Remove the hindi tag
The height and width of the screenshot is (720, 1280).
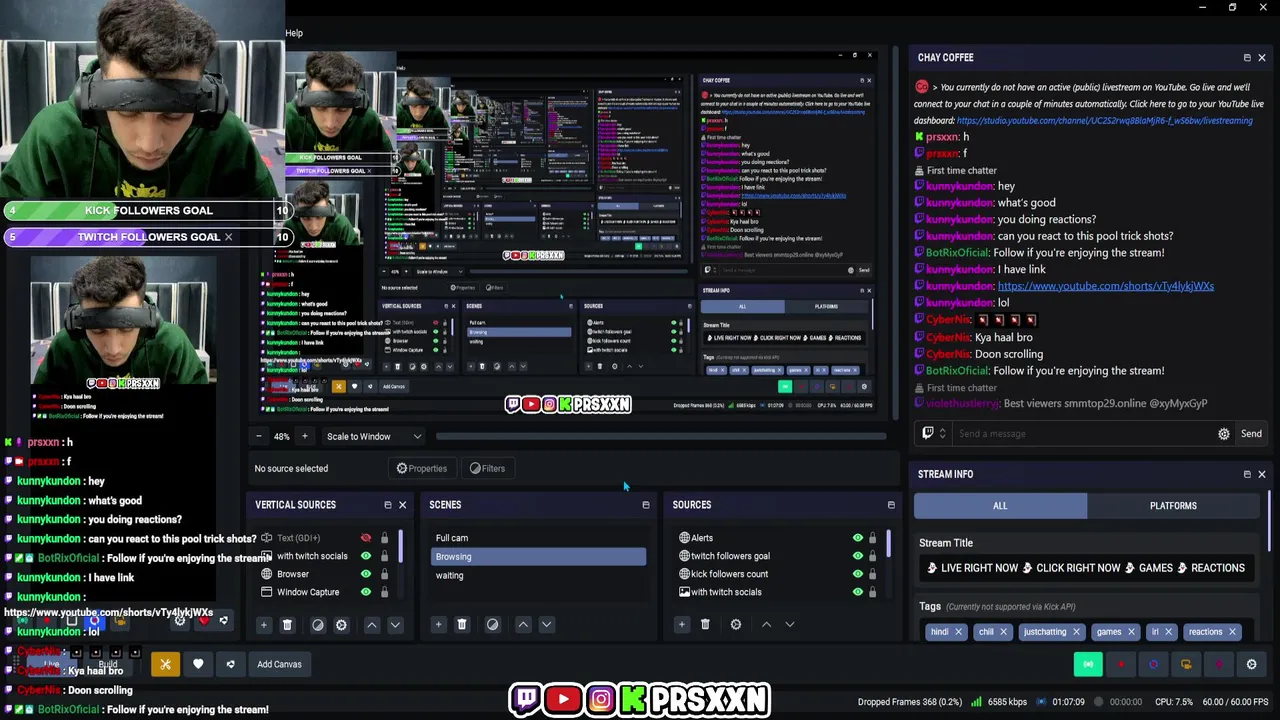958,632
